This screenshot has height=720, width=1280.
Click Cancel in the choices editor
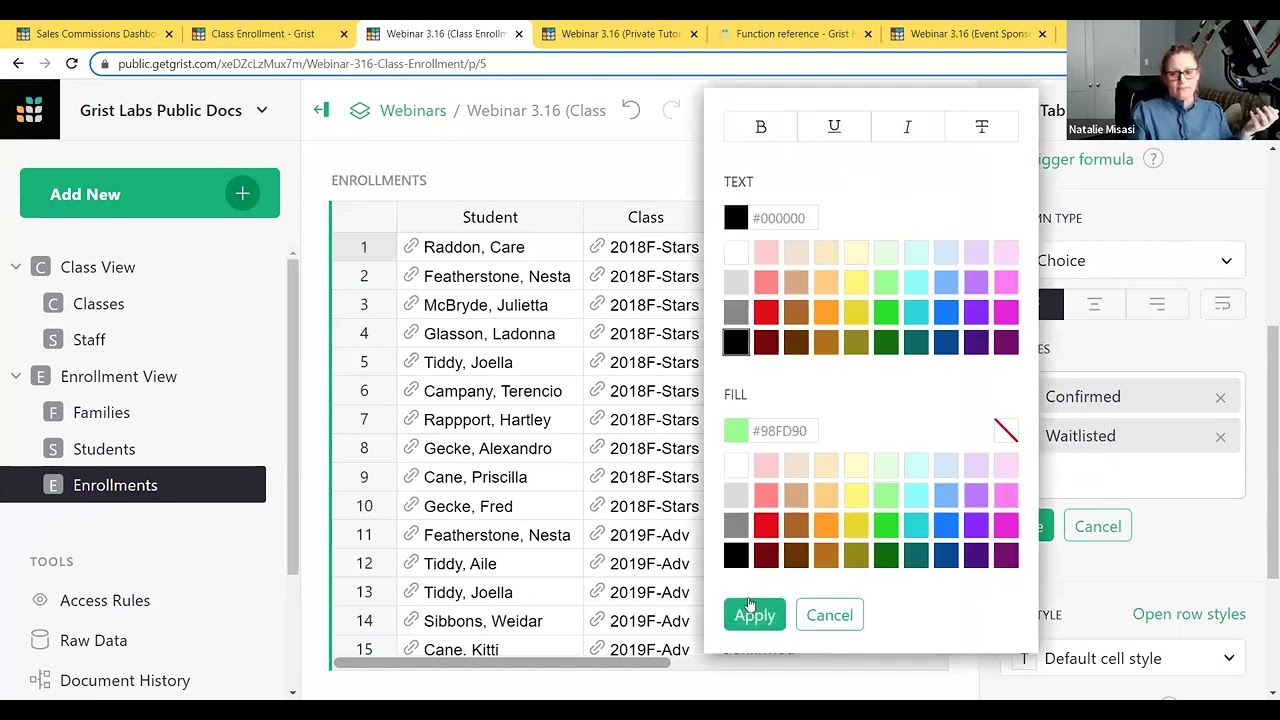(x=1098, y=527)
